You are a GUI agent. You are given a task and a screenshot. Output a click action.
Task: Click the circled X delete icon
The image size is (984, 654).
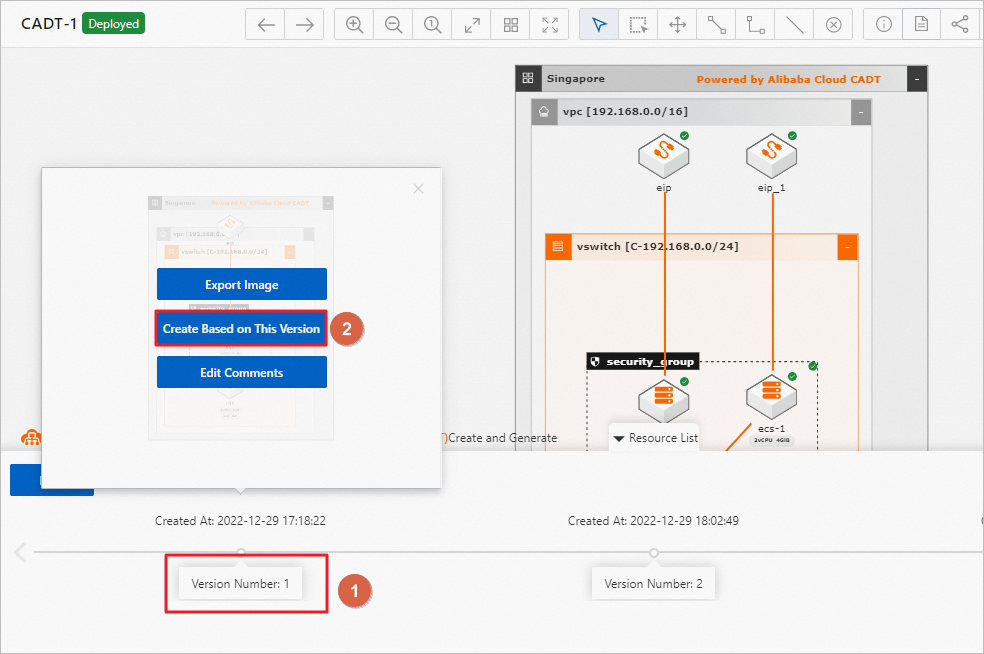(833, 24)
